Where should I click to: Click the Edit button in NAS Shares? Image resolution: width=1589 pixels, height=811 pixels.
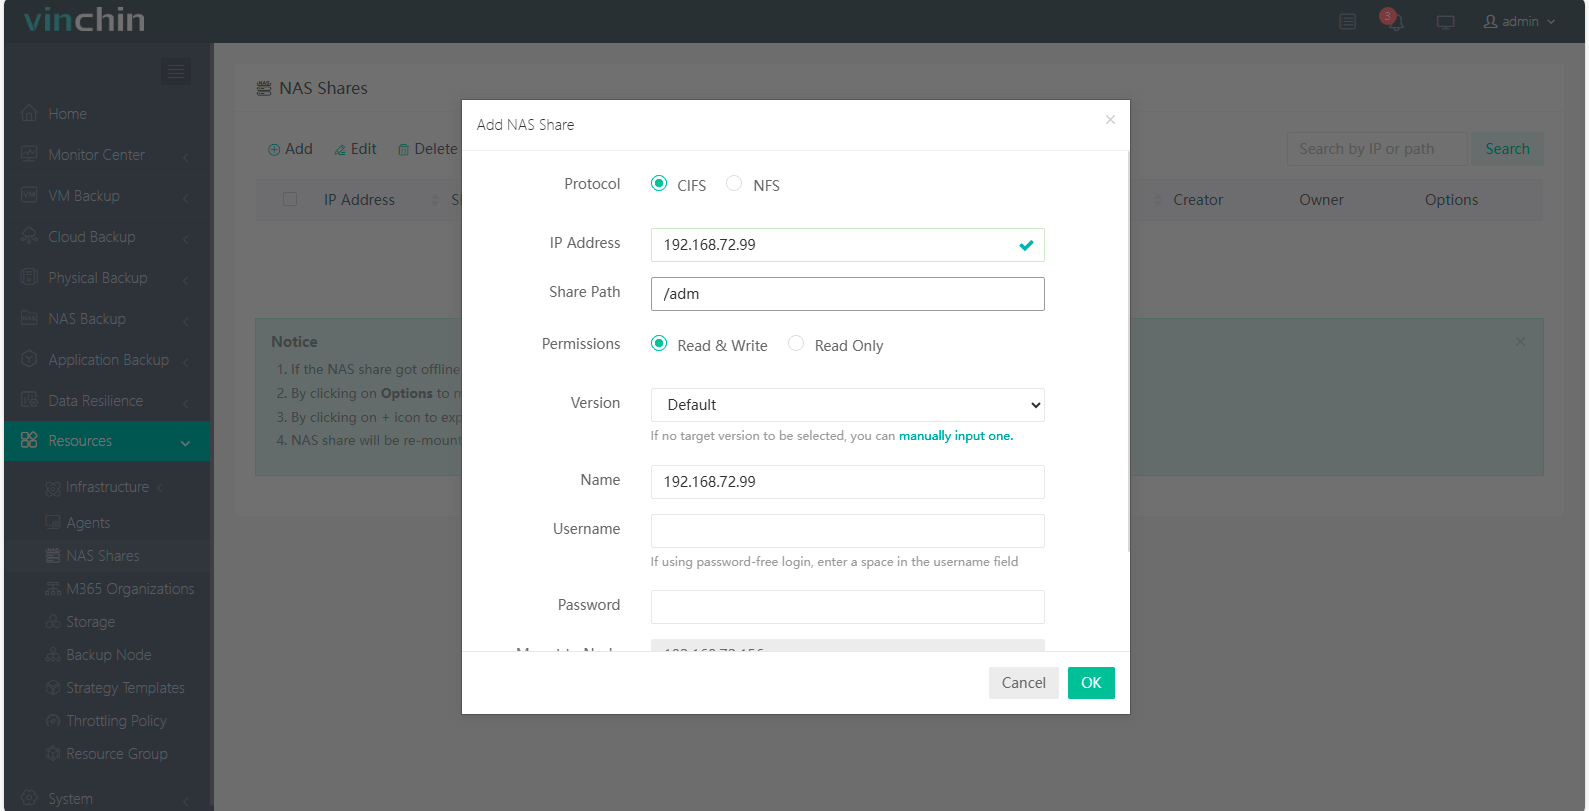tap(355, 149)
